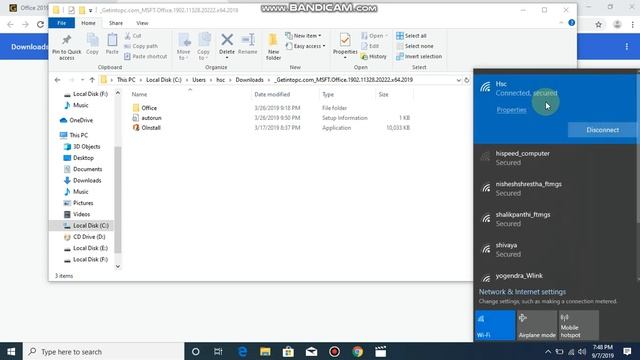
Task: Click the Open ribbon button
Action: click(x=374, y=36)
